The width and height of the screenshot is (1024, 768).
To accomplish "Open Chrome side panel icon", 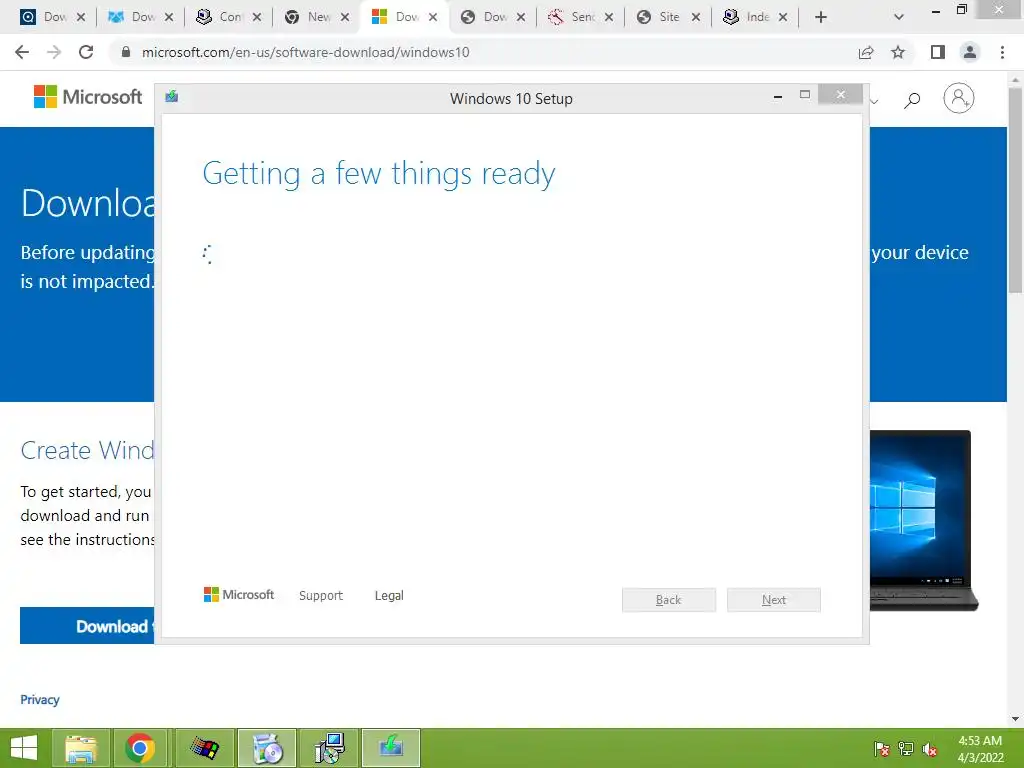I will (x=938, y=52).
